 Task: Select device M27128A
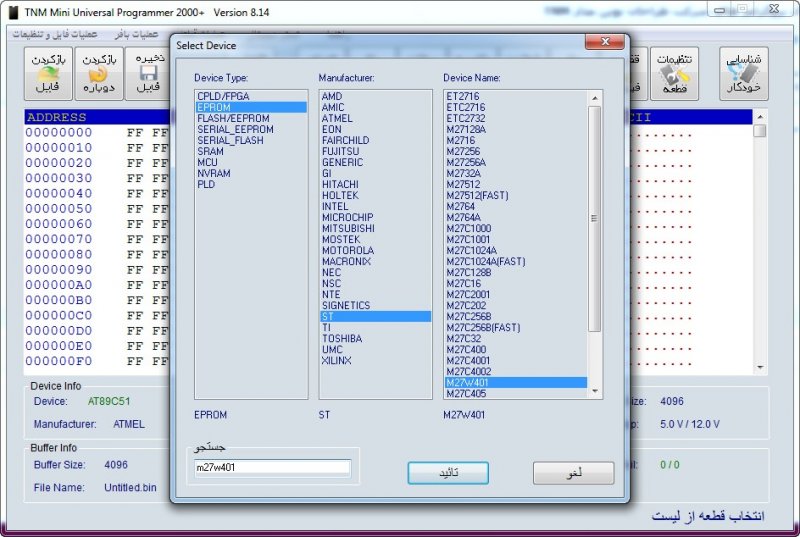[x=516, y=130]
